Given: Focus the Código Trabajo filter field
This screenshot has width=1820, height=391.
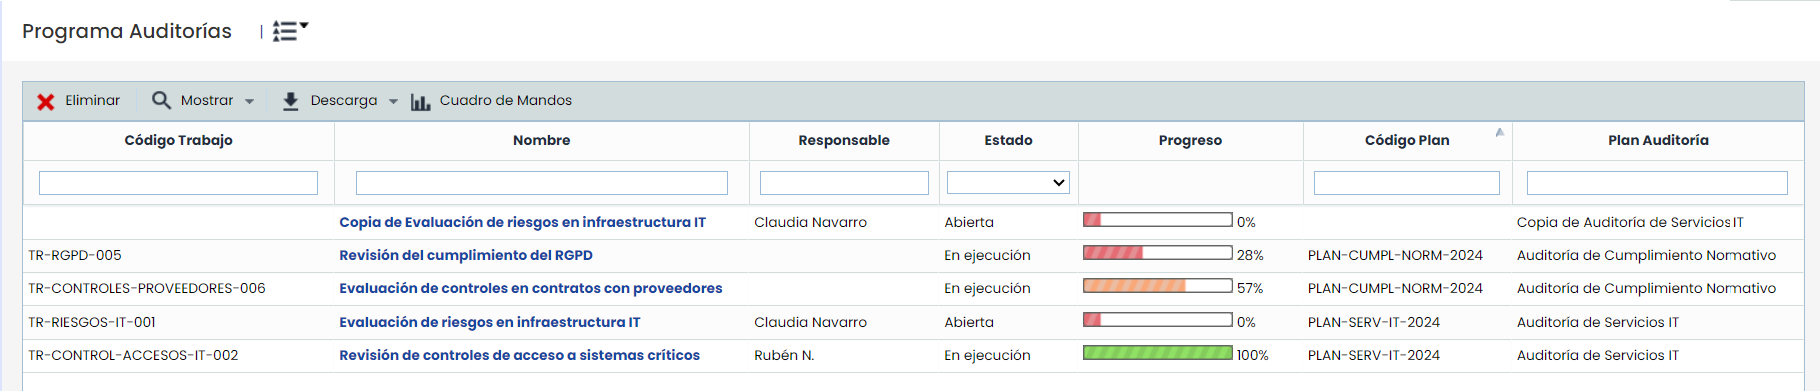Looking at the screenshot, I should 178,183.
